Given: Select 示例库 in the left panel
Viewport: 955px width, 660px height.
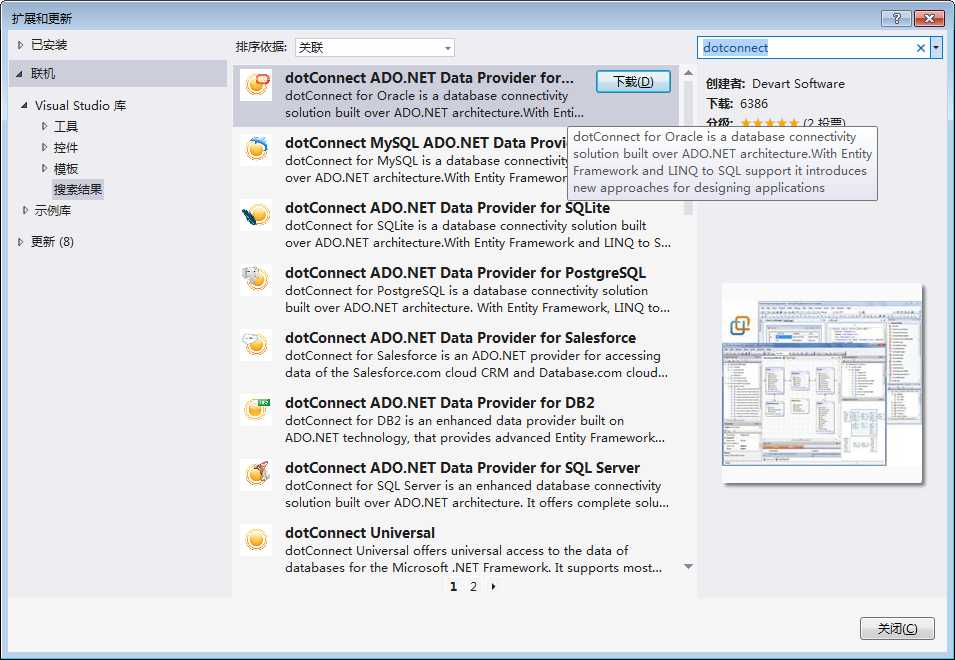Looking at the screenshot, I should [x=52, y=210].
